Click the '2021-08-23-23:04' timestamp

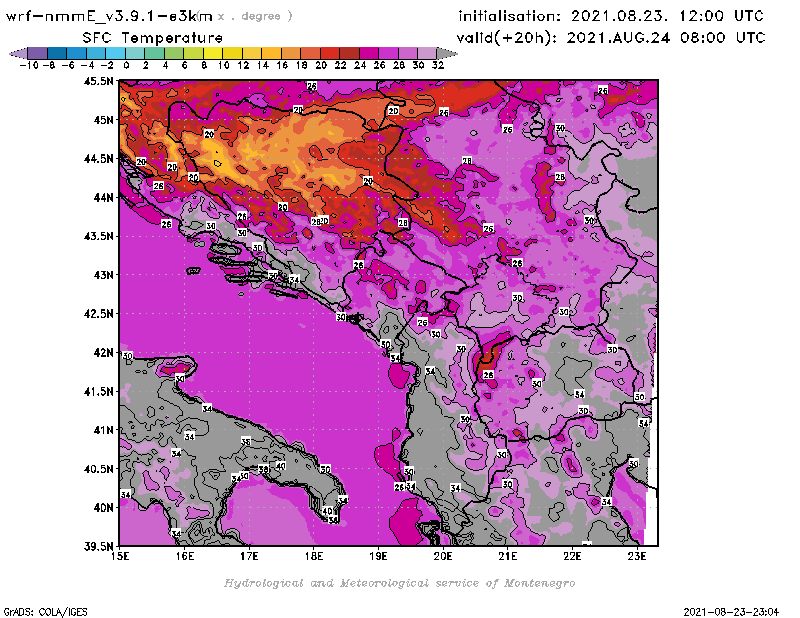click(x=731, y=612)
